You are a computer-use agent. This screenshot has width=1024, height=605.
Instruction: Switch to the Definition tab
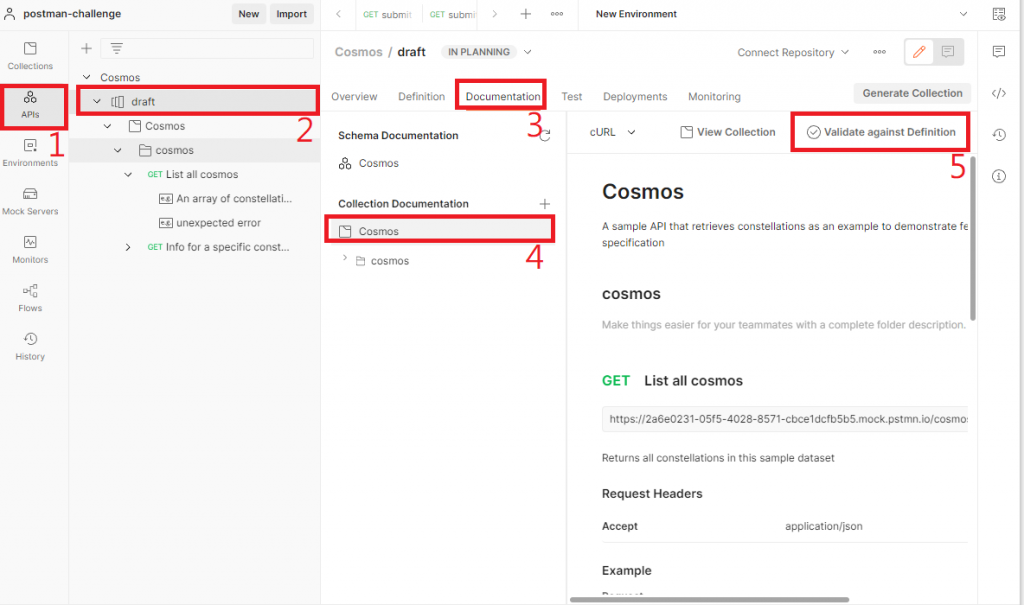tap(421, 96)
